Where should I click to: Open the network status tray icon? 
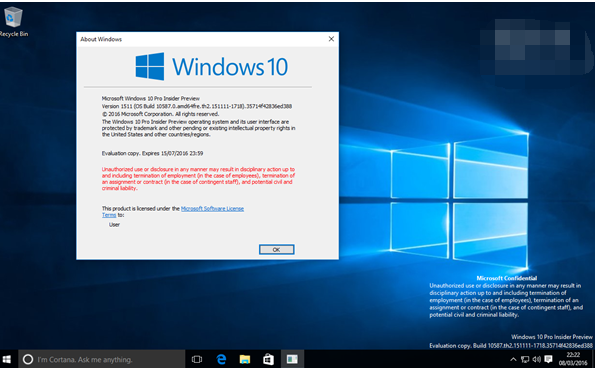click(x=525, y=359)
